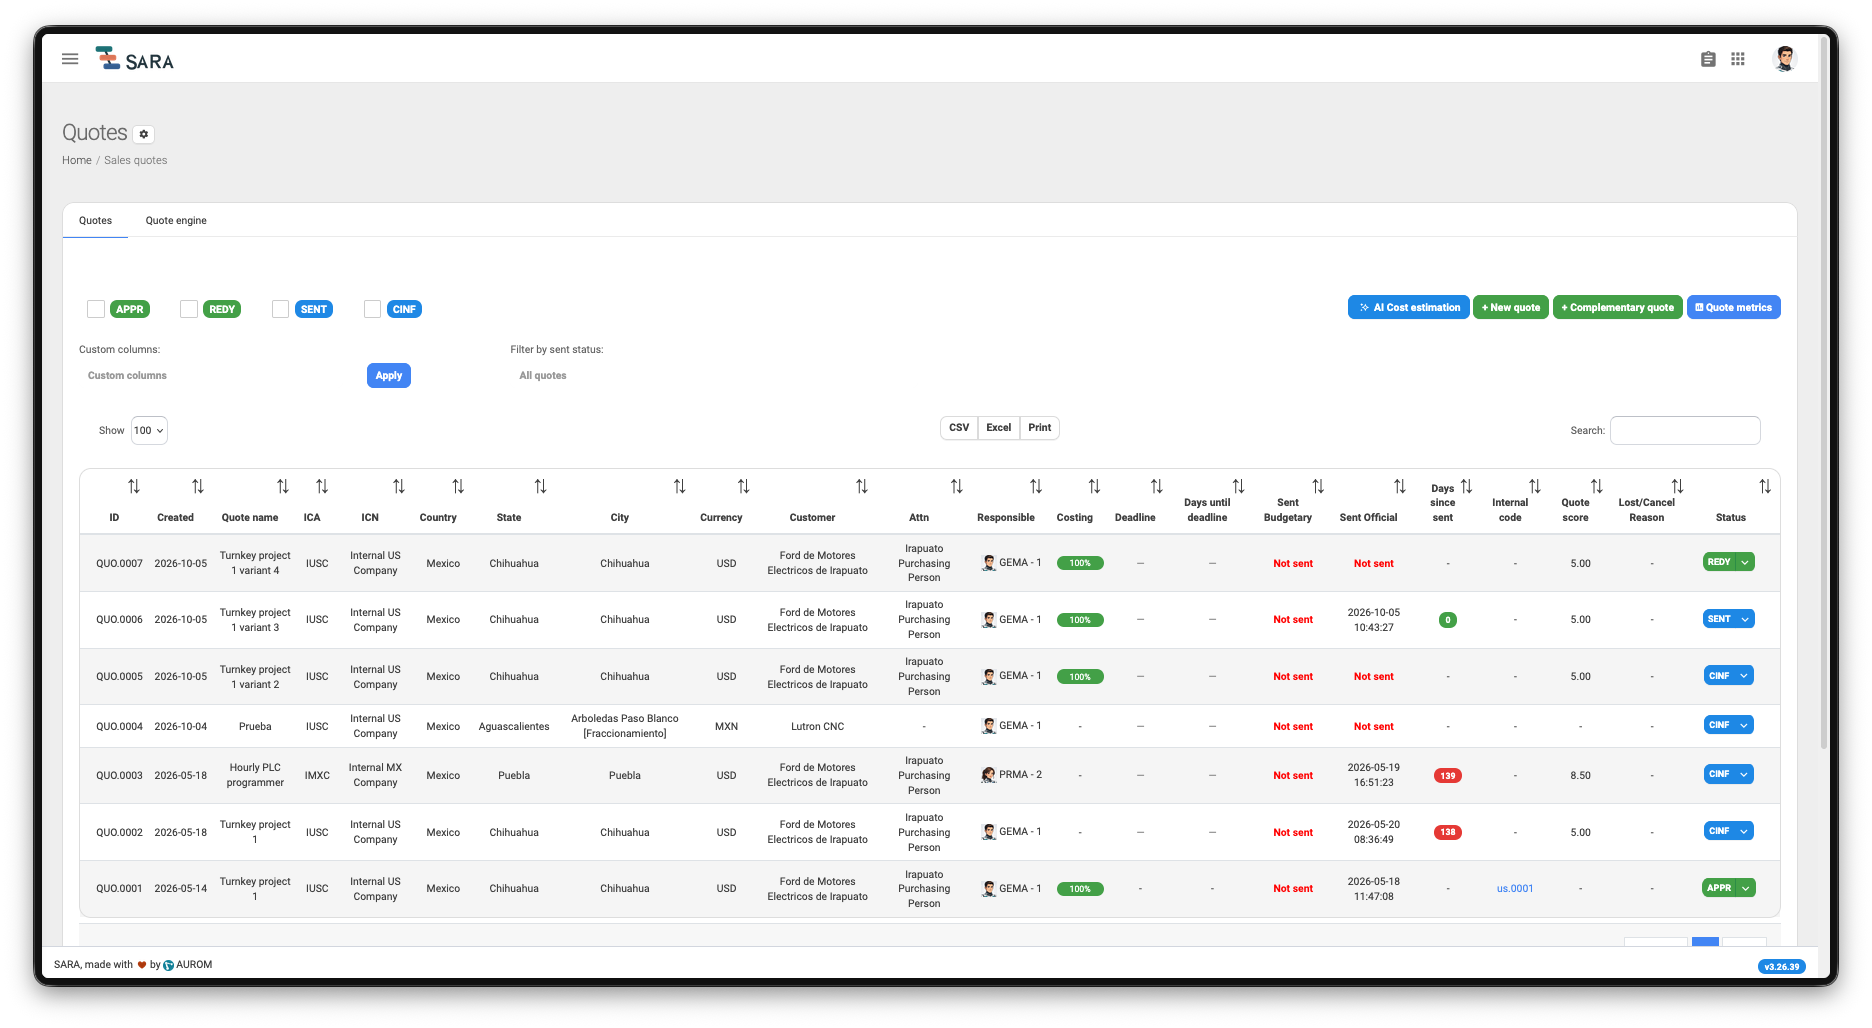Tick the APPR status filter checkbox
The width and height of the screenshot is (1872, 1028).
tap(96, 309)
